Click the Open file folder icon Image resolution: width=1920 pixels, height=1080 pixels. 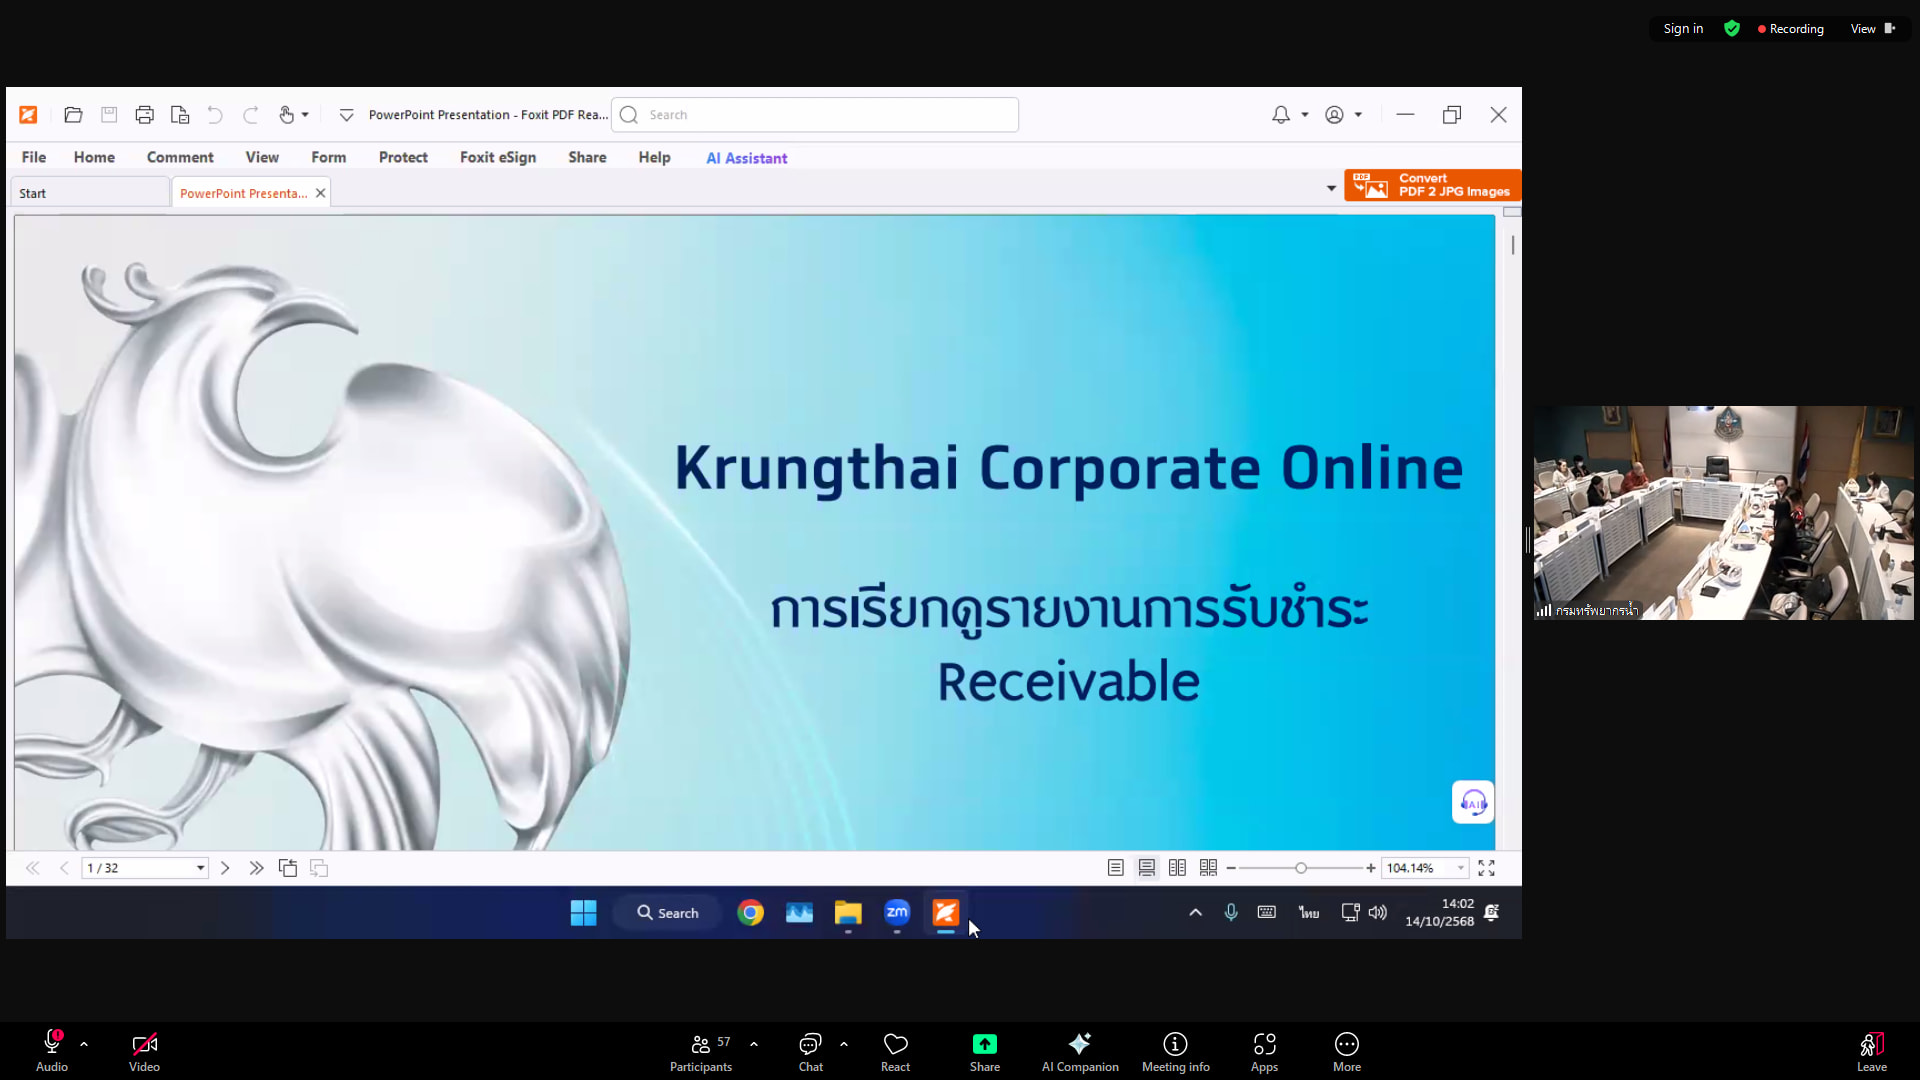(x=73, y=115)
